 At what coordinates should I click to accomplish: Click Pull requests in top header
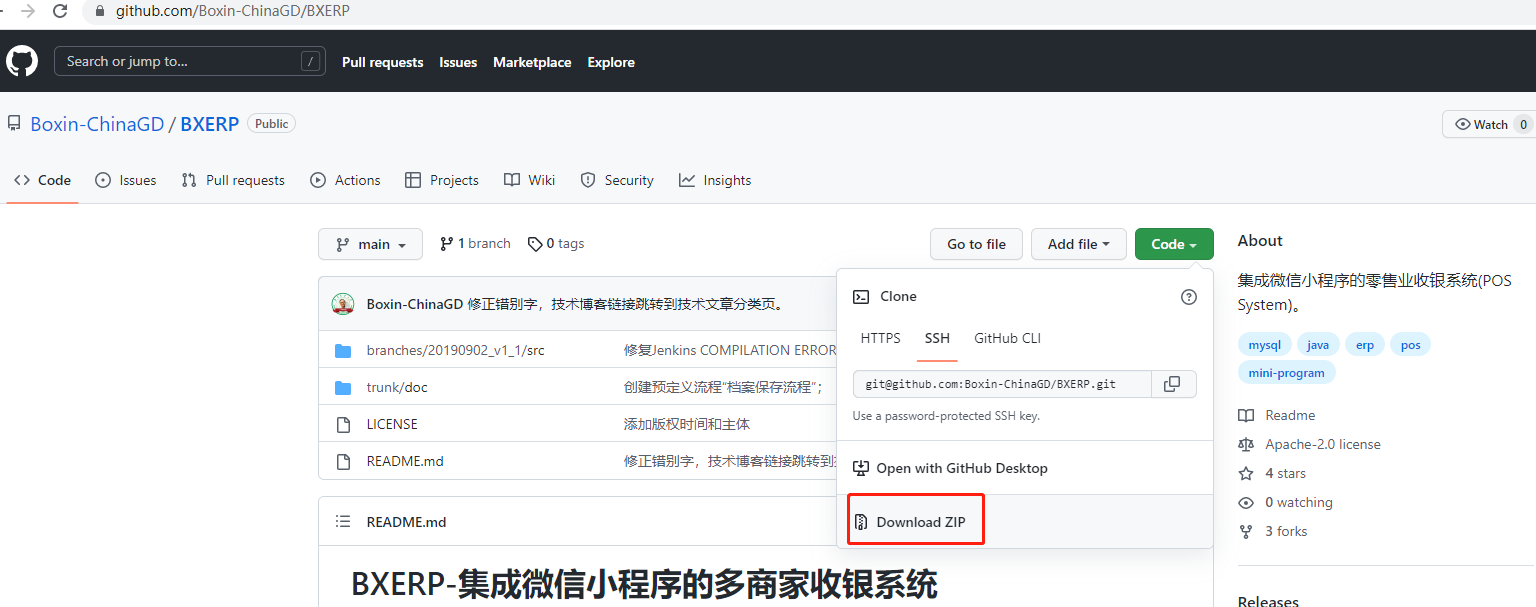pyautogui.click(x=382, y=62)
